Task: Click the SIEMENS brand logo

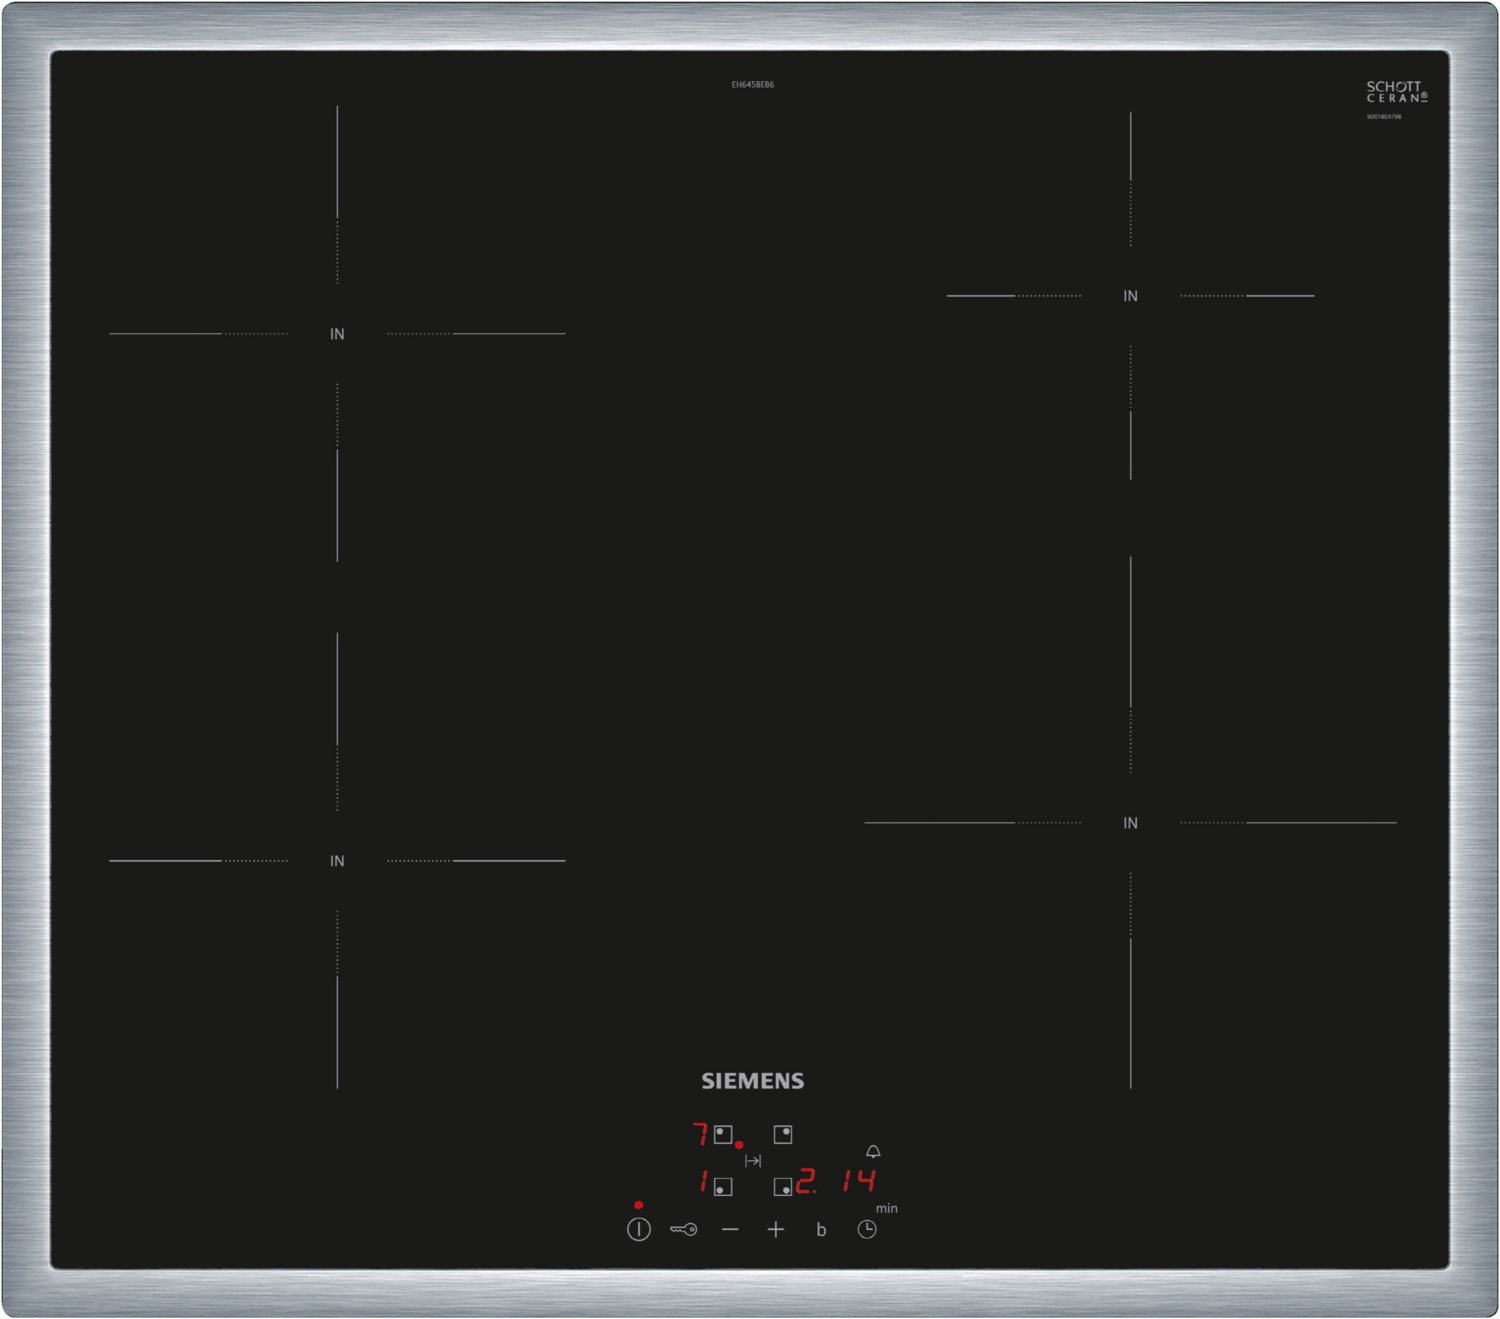Action: coord(752,1081)
